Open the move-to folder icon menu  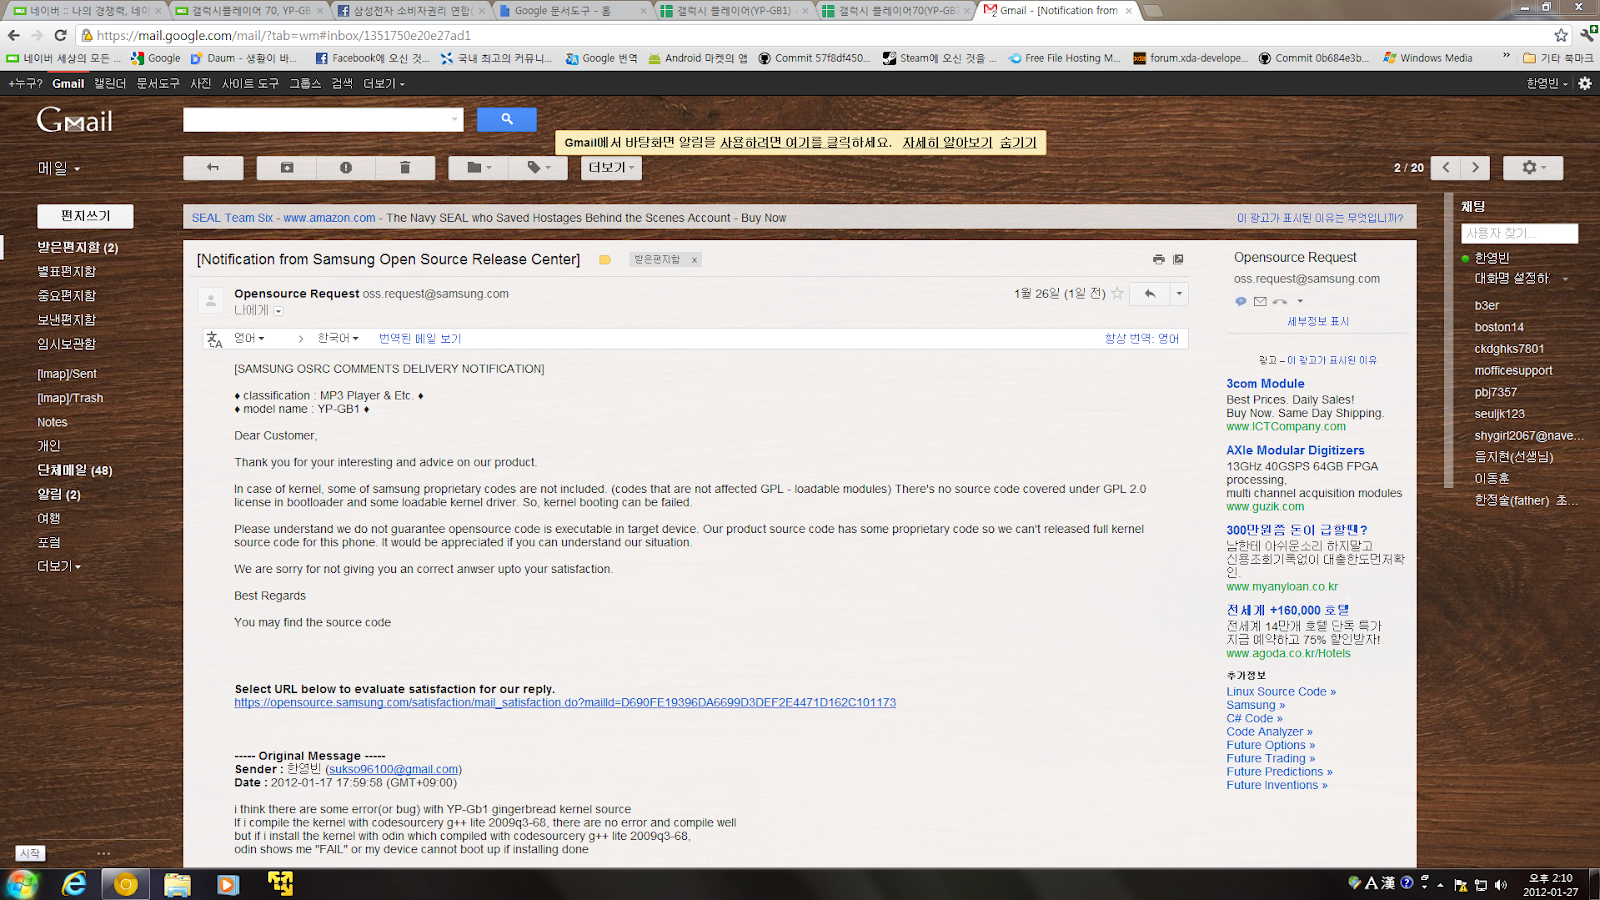click(480, 168)
